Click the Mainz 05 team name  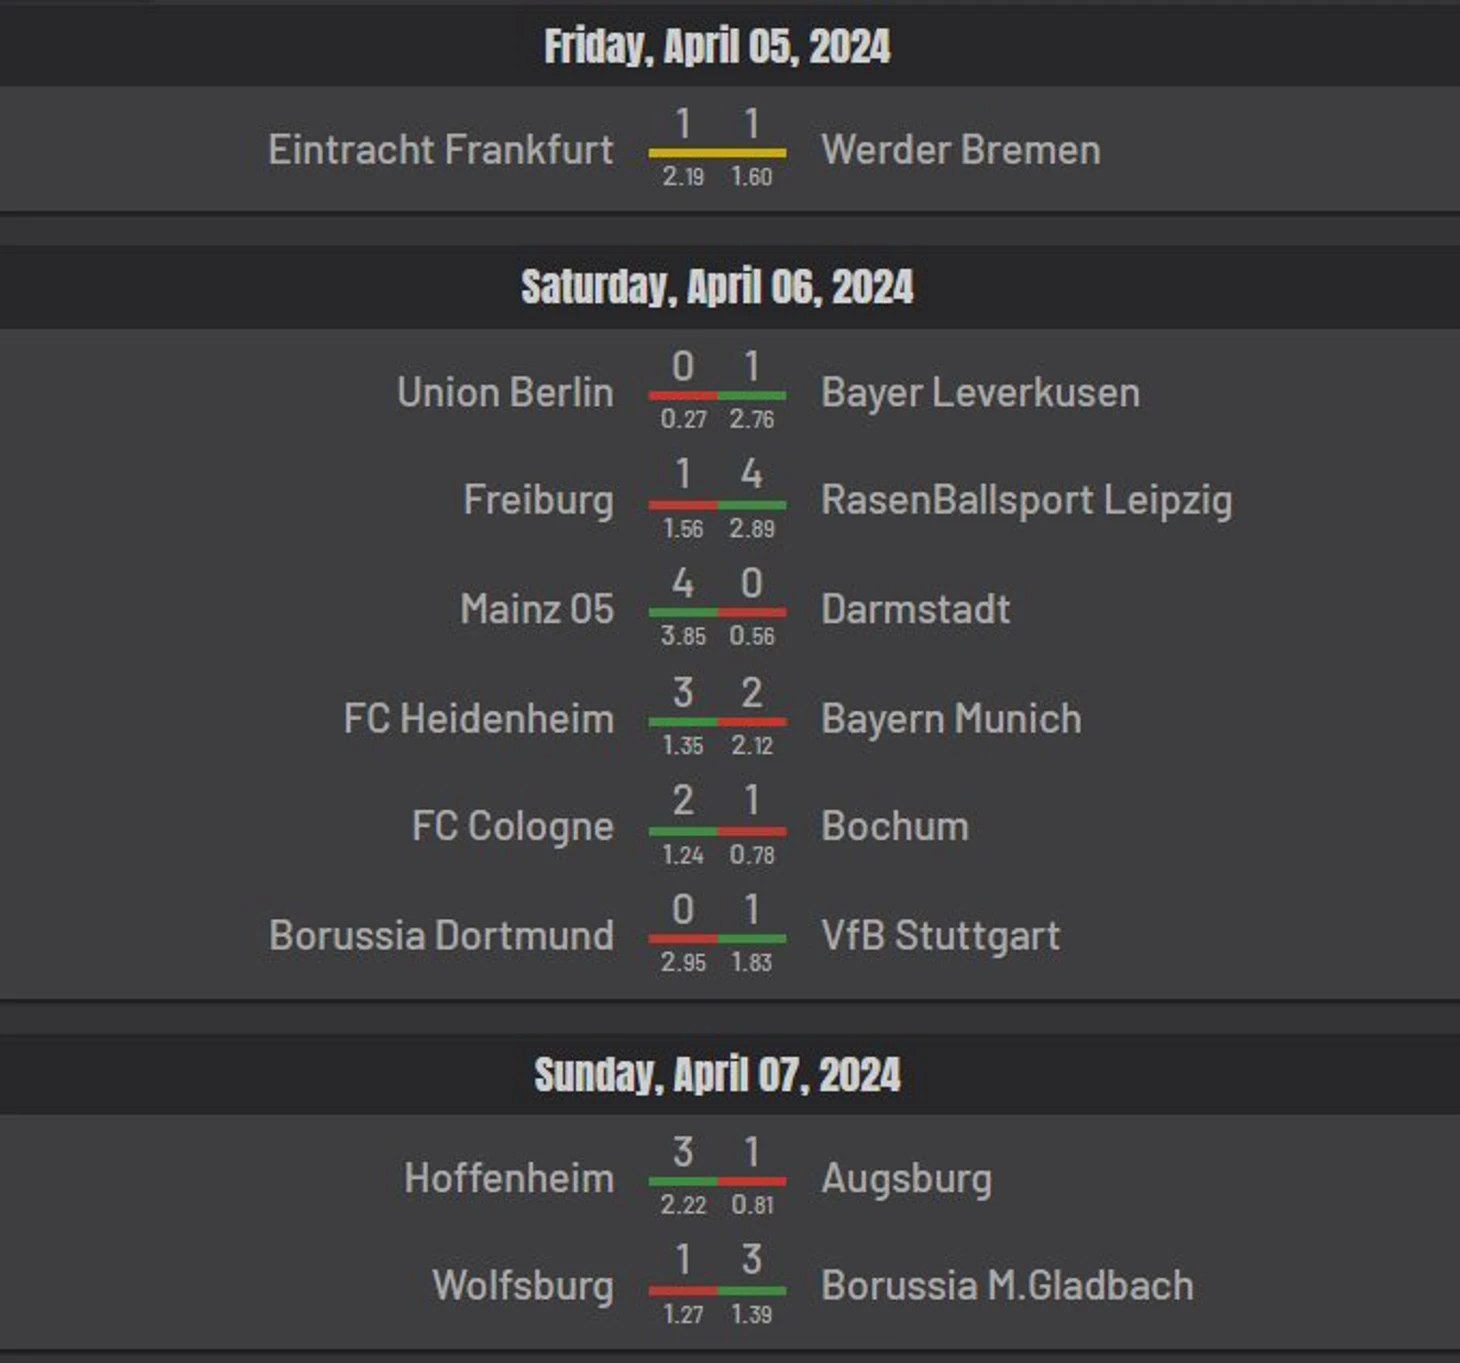537,609
